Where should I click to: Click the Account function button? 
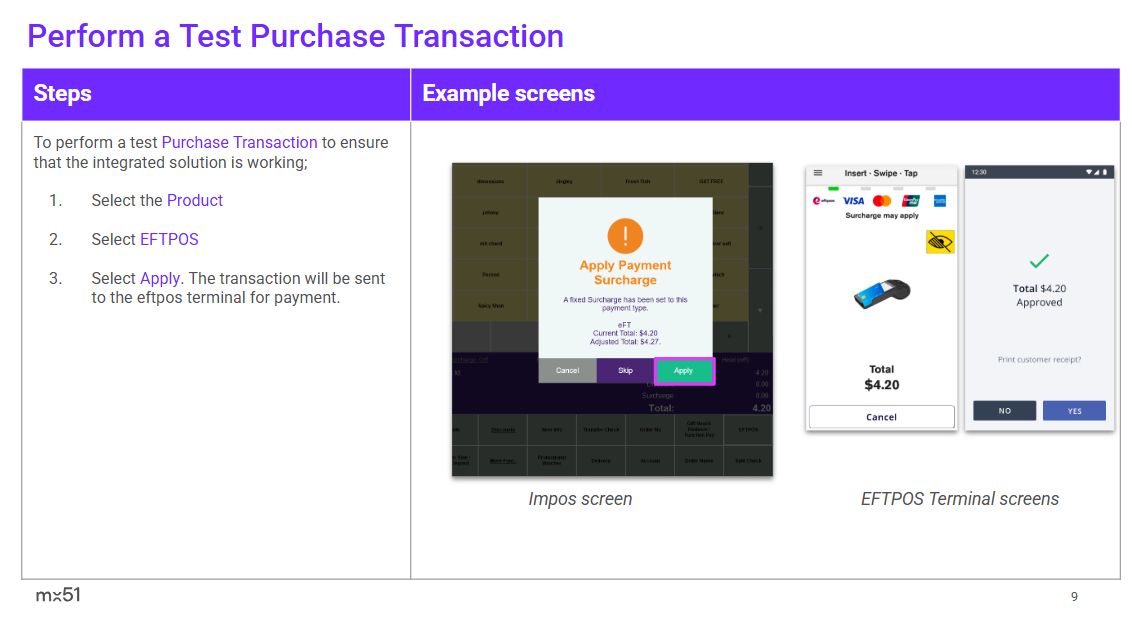click(650, 460)
